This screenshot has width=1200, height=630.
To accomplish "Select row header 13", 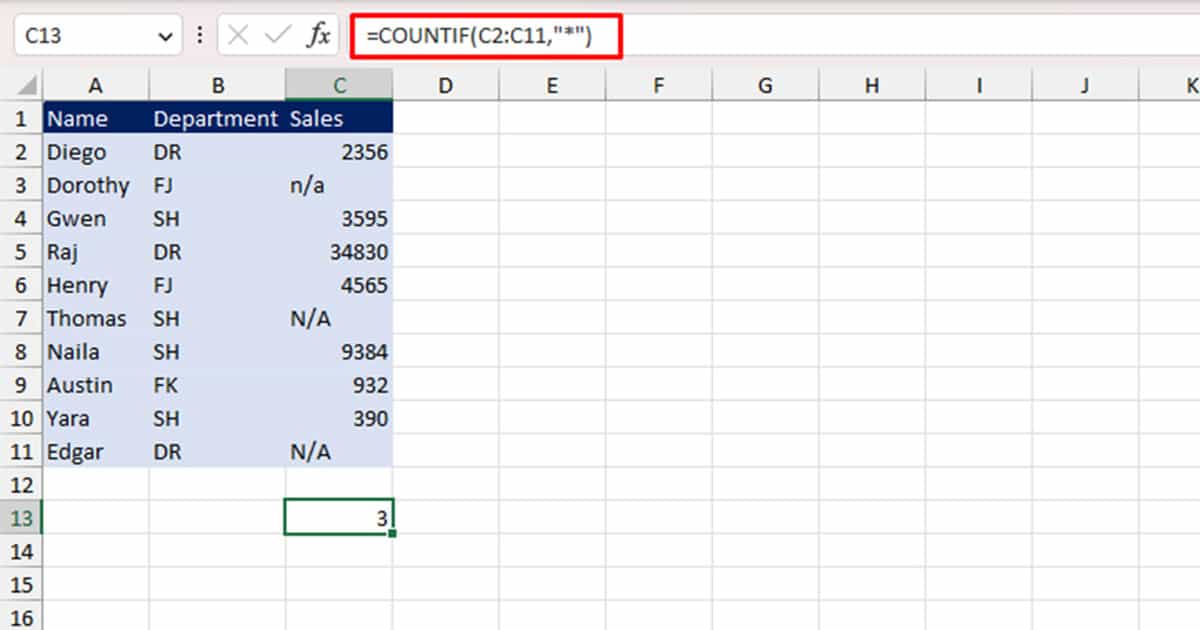I will pyautogui.click(x=22, y=518).
